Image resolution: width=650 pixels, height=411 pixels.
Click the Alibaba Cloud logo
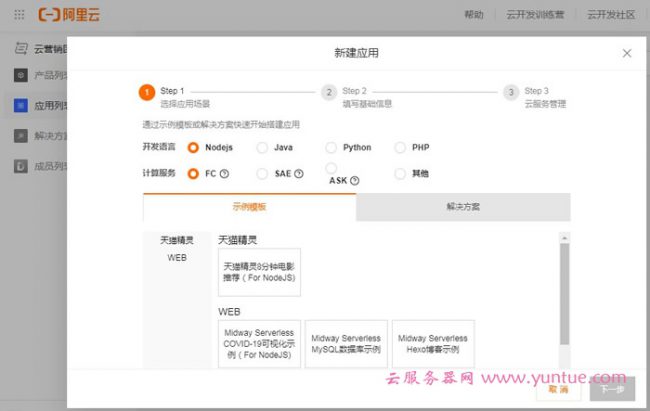[x=68, y=15]
